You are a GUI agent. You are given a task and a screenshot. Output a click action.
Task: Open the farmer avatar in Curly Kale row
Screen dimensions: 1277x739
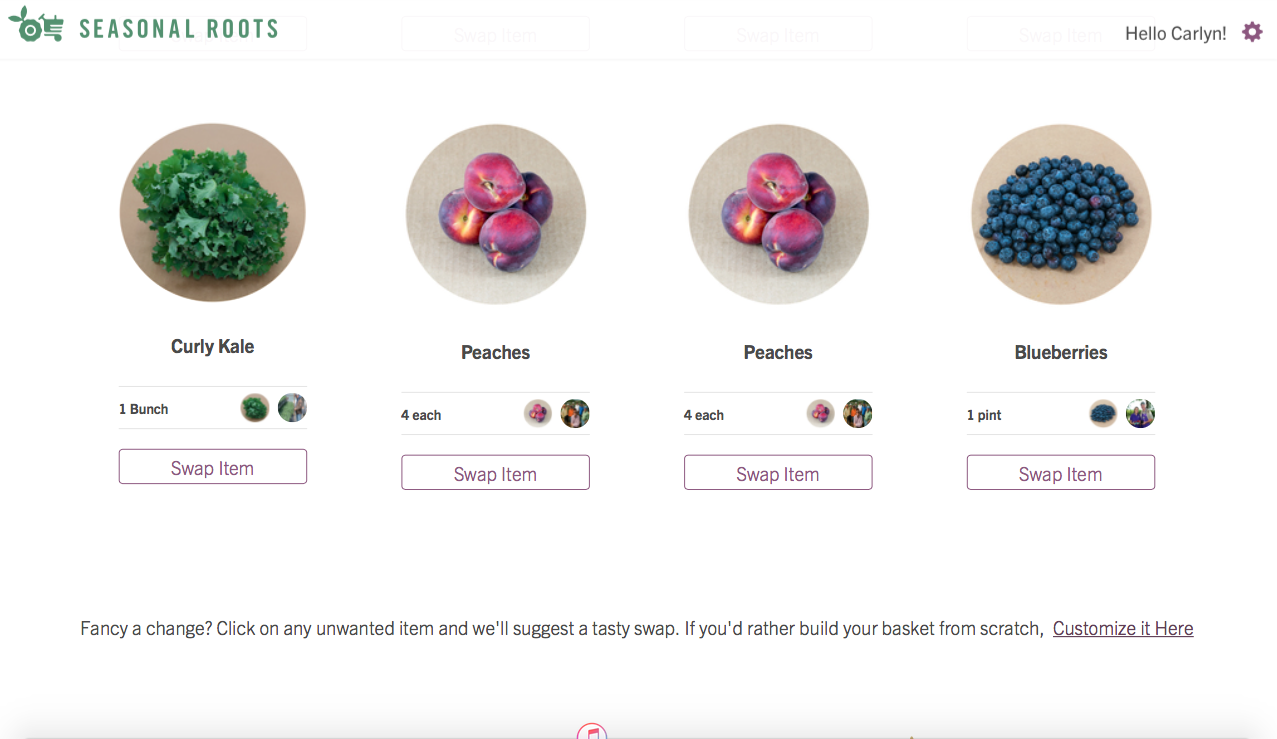click(292, 408)
